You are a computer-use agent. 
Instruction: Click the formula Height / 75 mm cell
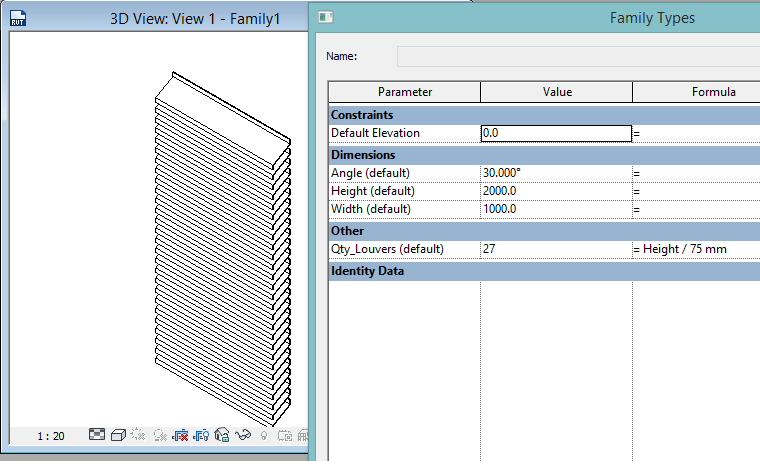(697, 249)
